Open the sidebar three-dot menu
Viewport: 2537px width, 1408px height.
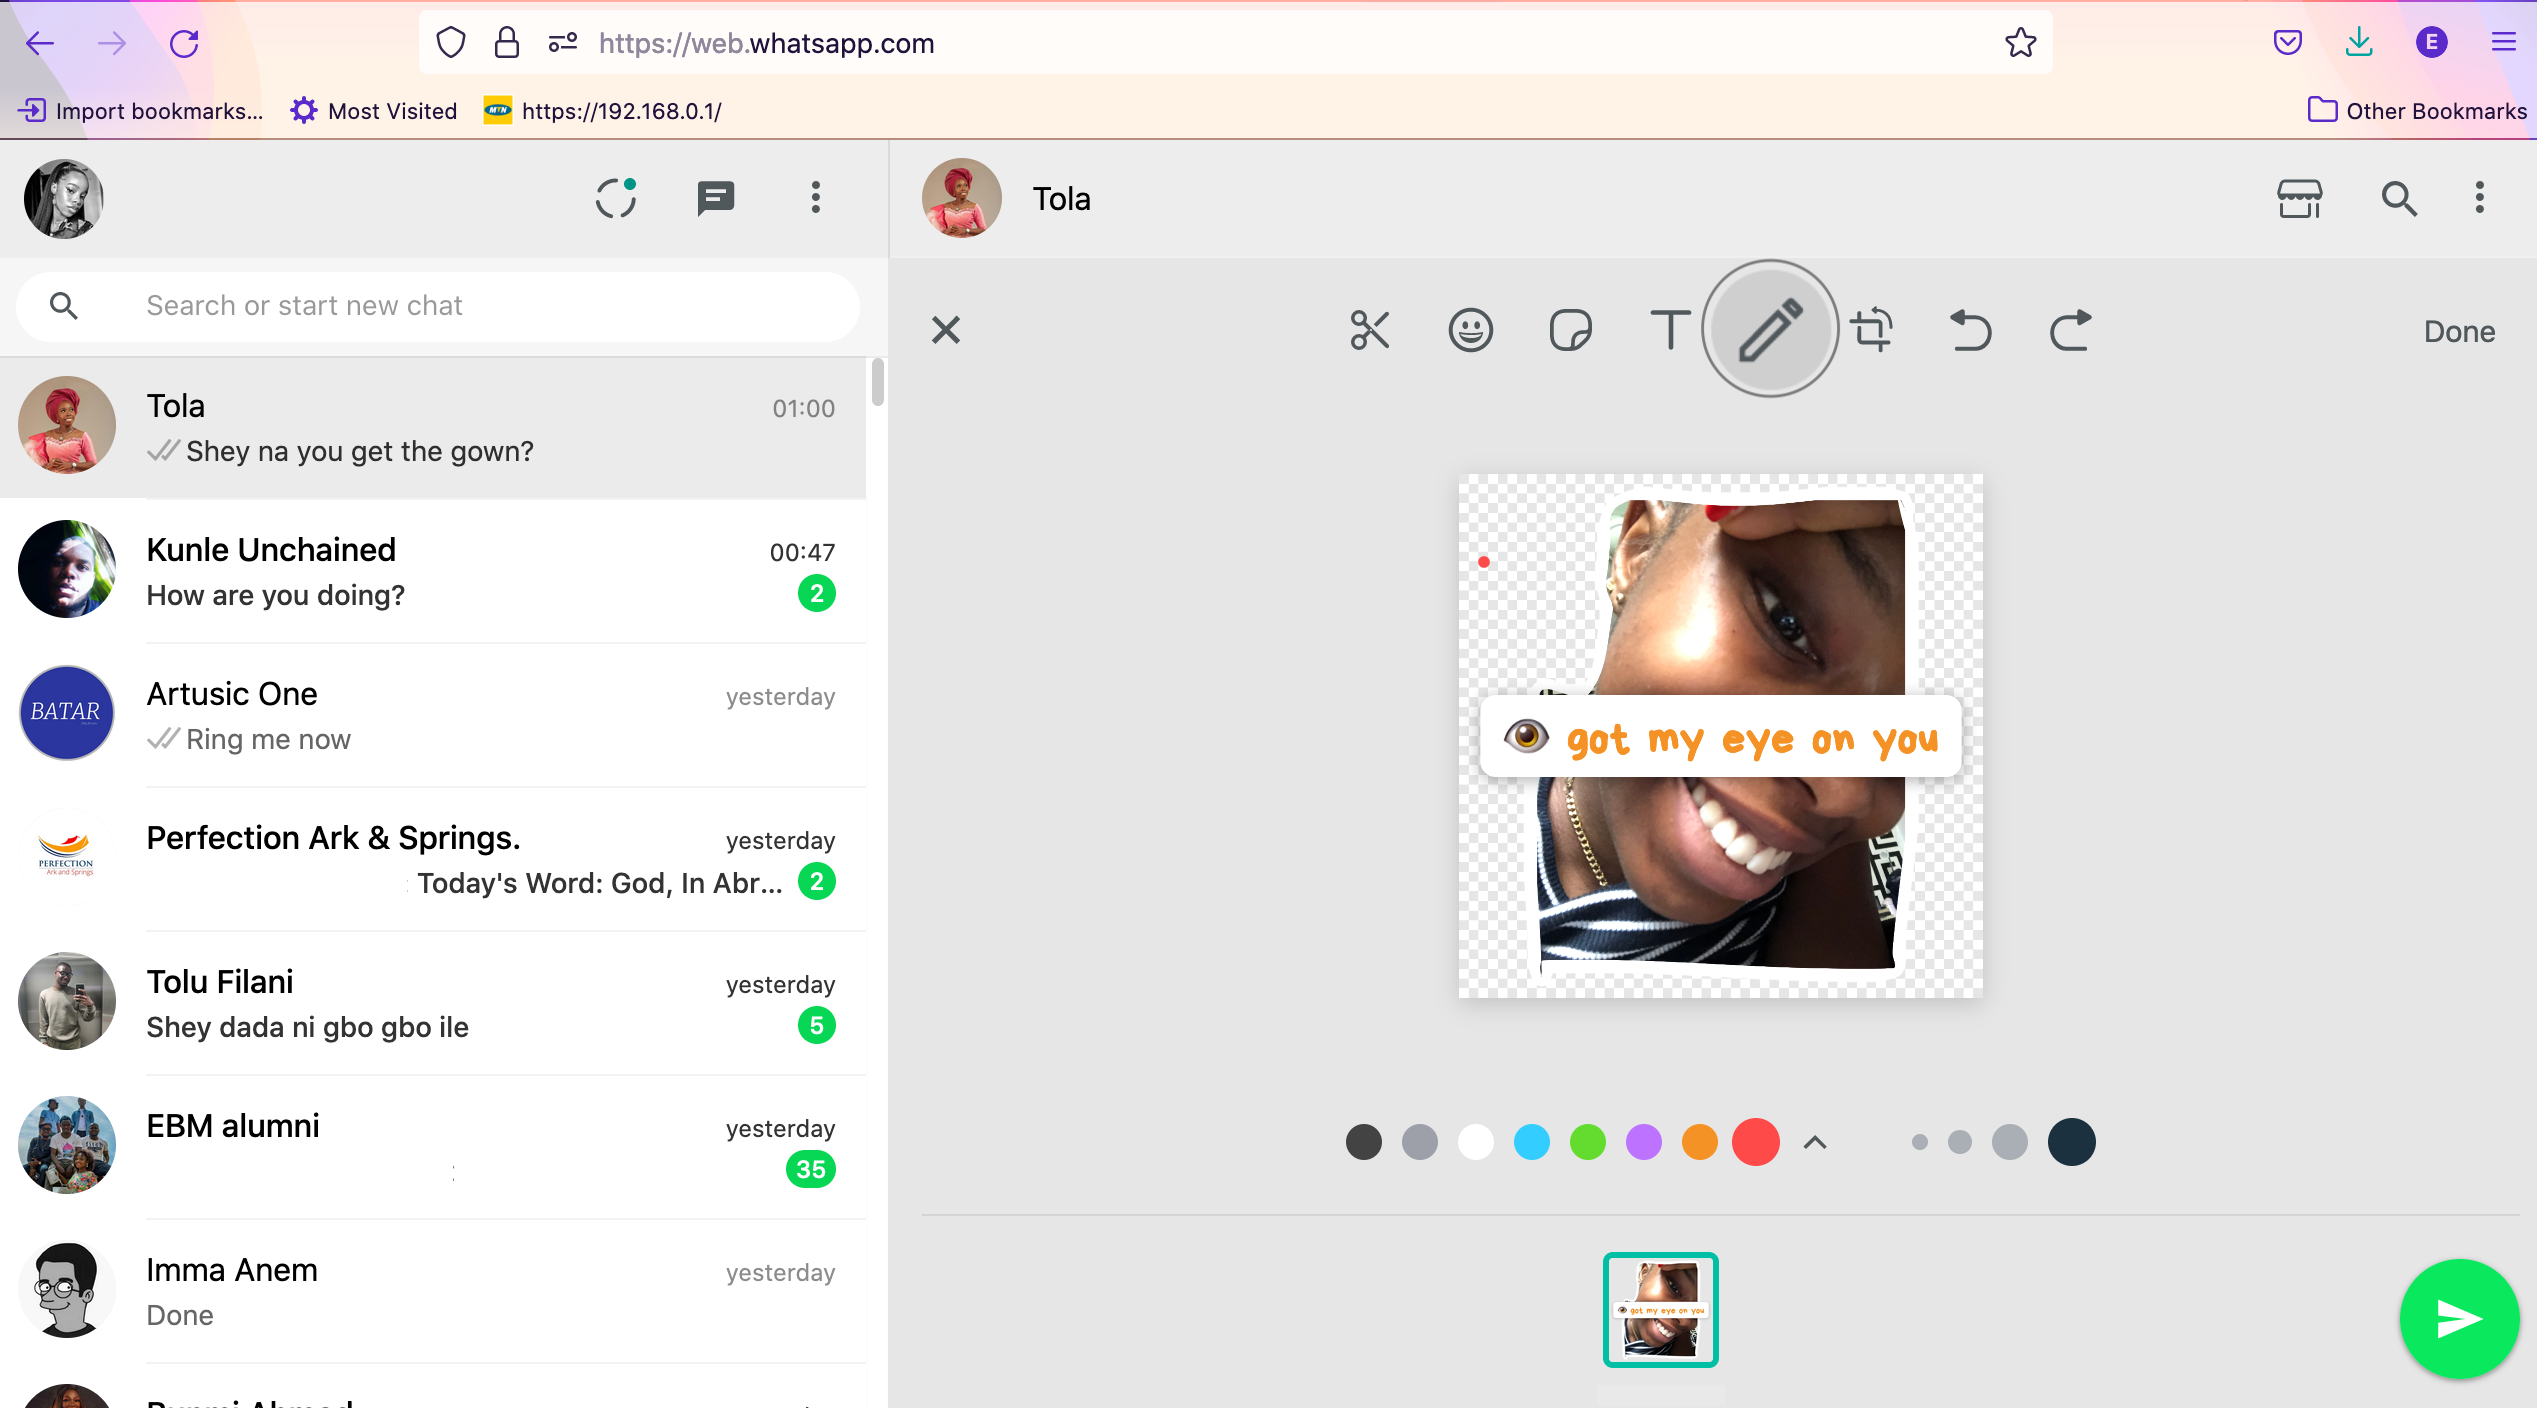click(816, 198)
